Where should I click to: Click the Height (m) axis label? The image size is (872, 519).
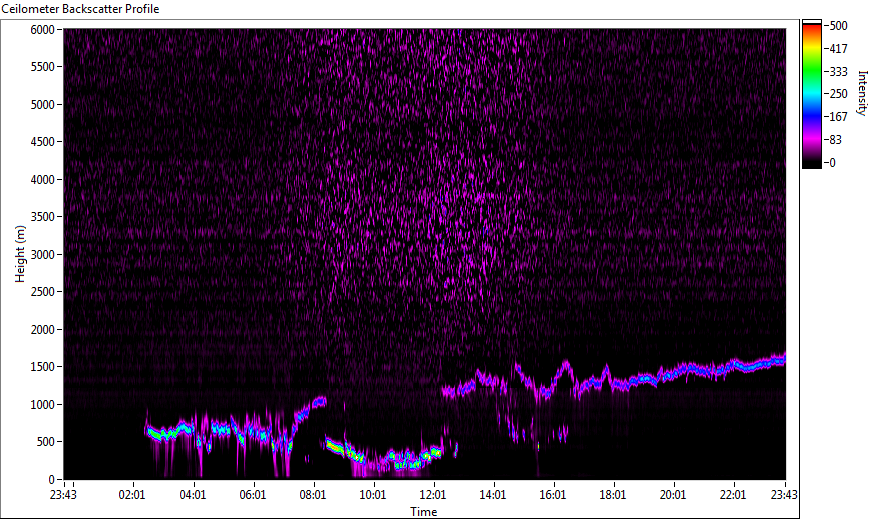tap(20, 254)
